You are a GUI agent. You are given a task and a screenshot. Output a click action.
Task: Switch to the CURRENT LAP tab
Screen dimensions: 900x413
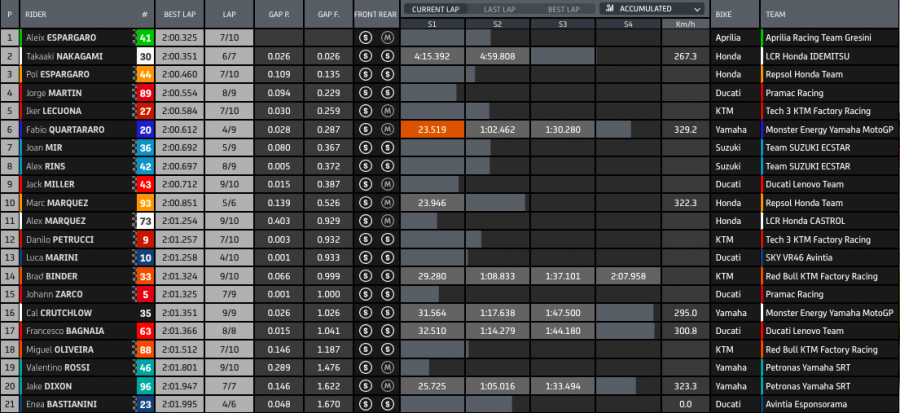434,9
